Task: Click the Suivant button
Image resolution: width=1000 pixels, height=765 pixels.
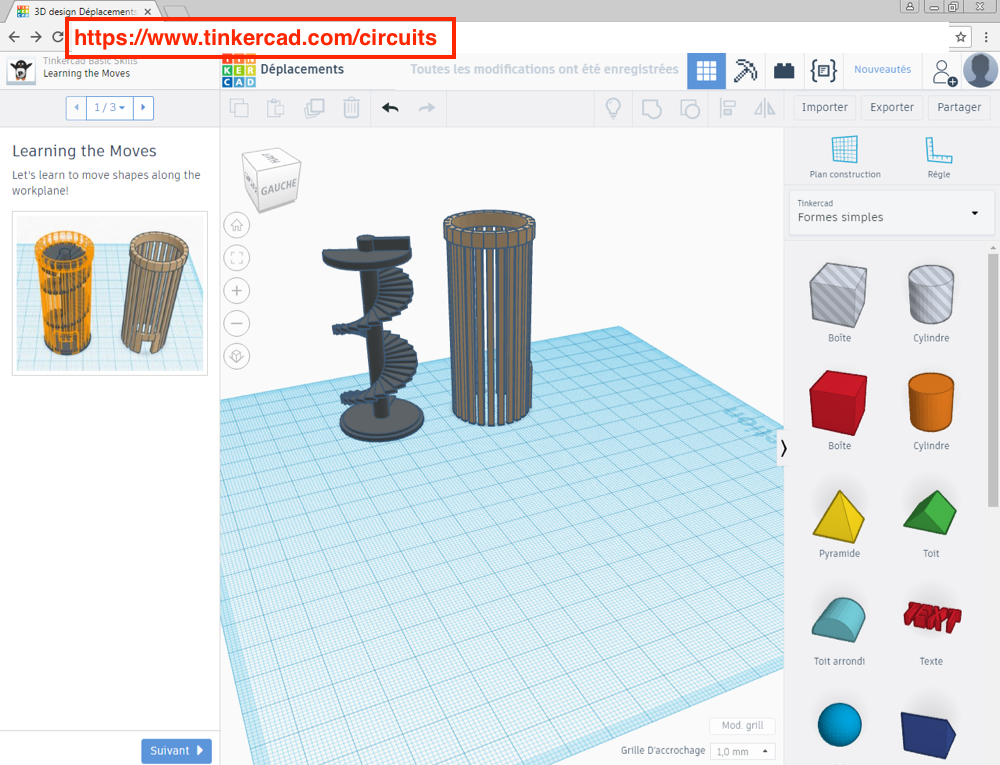Action: click(x=176, y=751)
